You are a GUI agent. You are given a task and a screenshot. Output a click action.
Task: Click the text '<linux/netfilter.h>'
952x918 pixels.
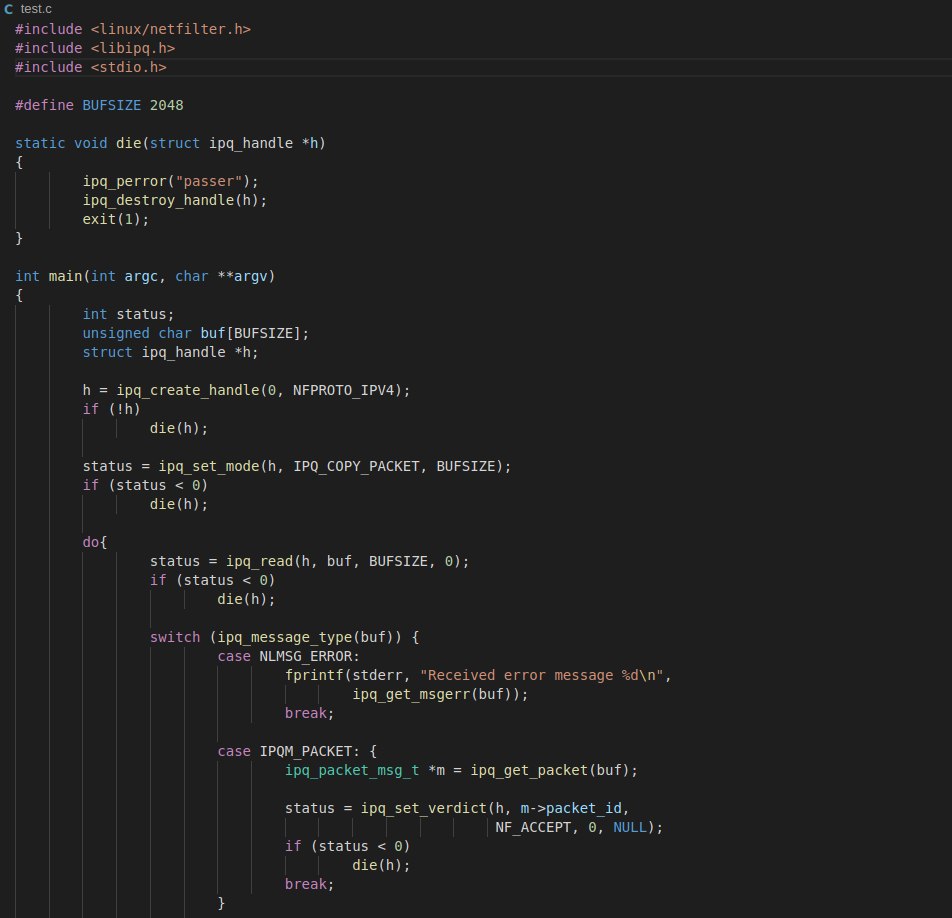[x=171, y=29]
